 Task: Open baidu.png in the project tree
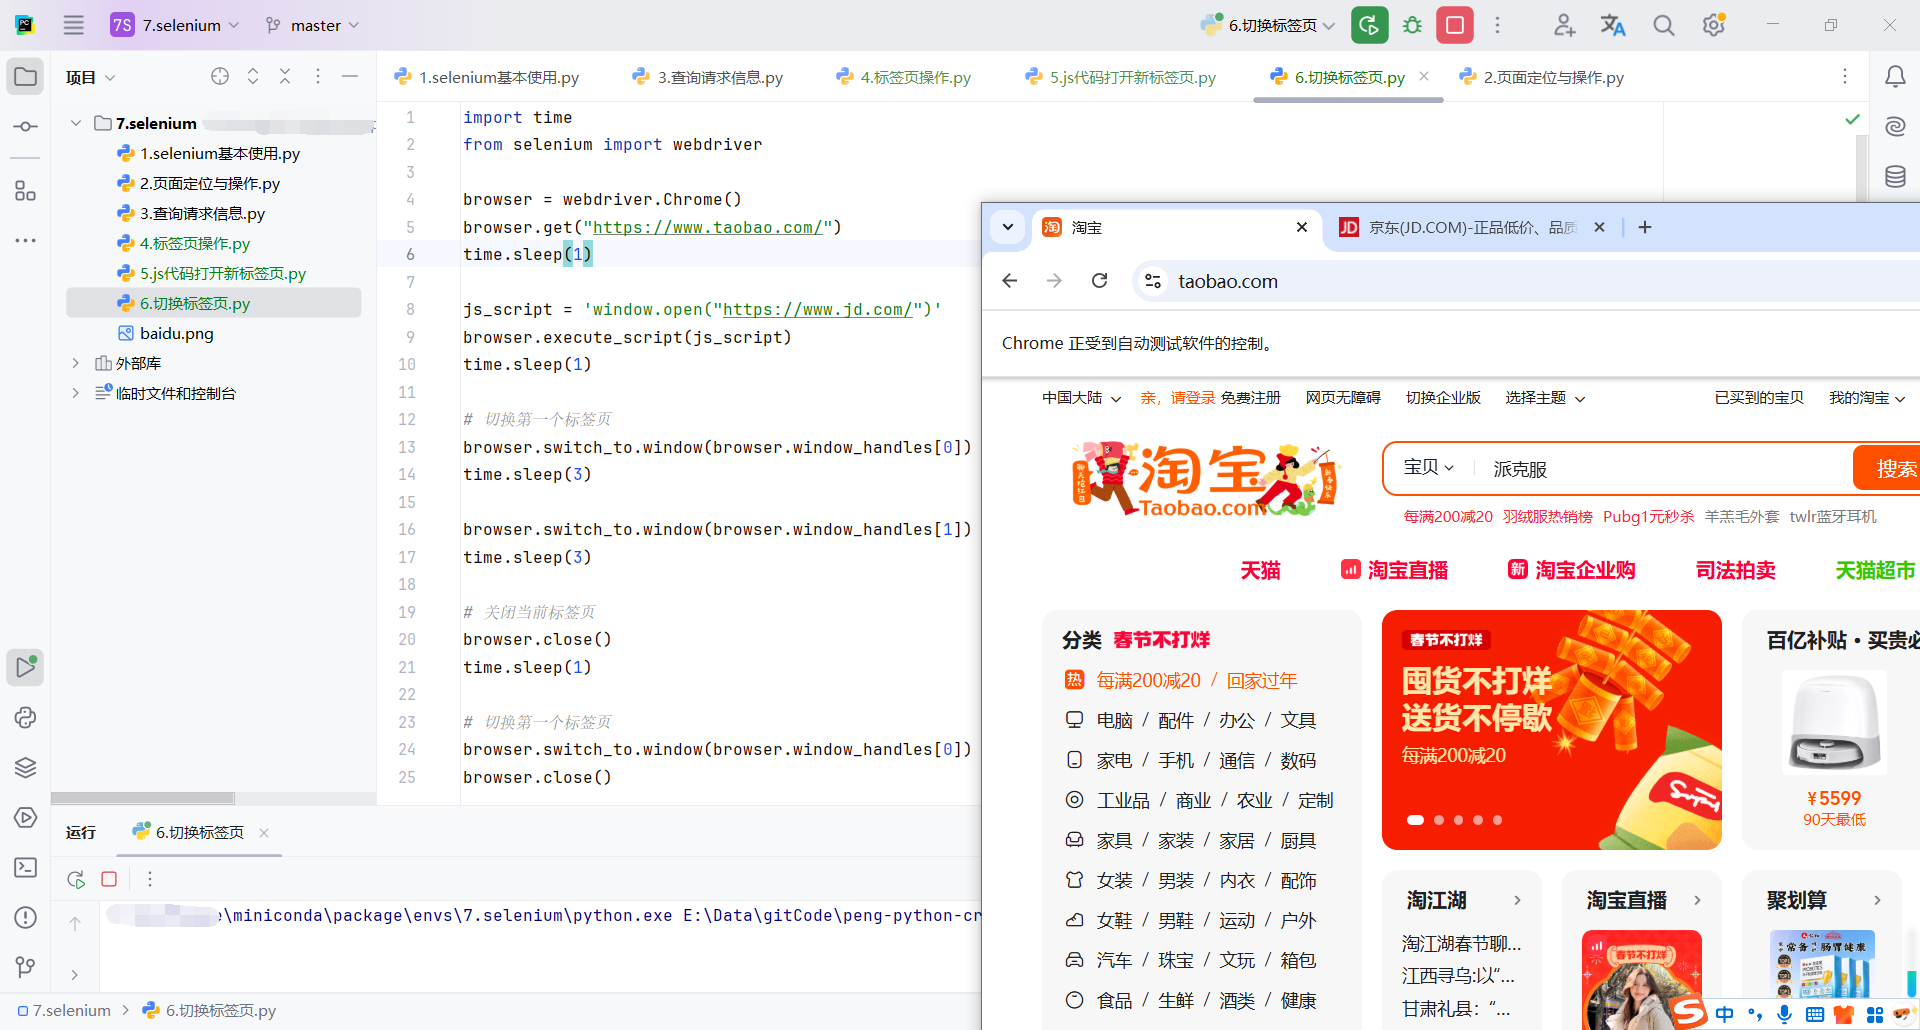click(166, 333)
